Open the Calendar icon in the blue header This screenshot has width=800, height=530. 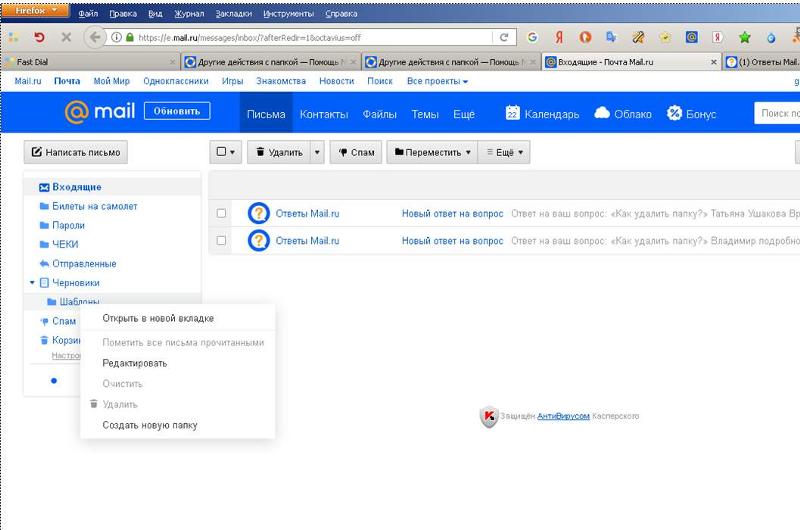pos(512,113)
